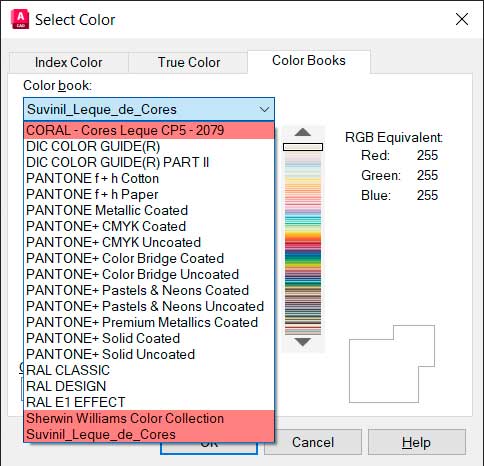Select PANTONE+ Solid Uncoated color book
Screen dimensions: 484x466
coord(149,354)
